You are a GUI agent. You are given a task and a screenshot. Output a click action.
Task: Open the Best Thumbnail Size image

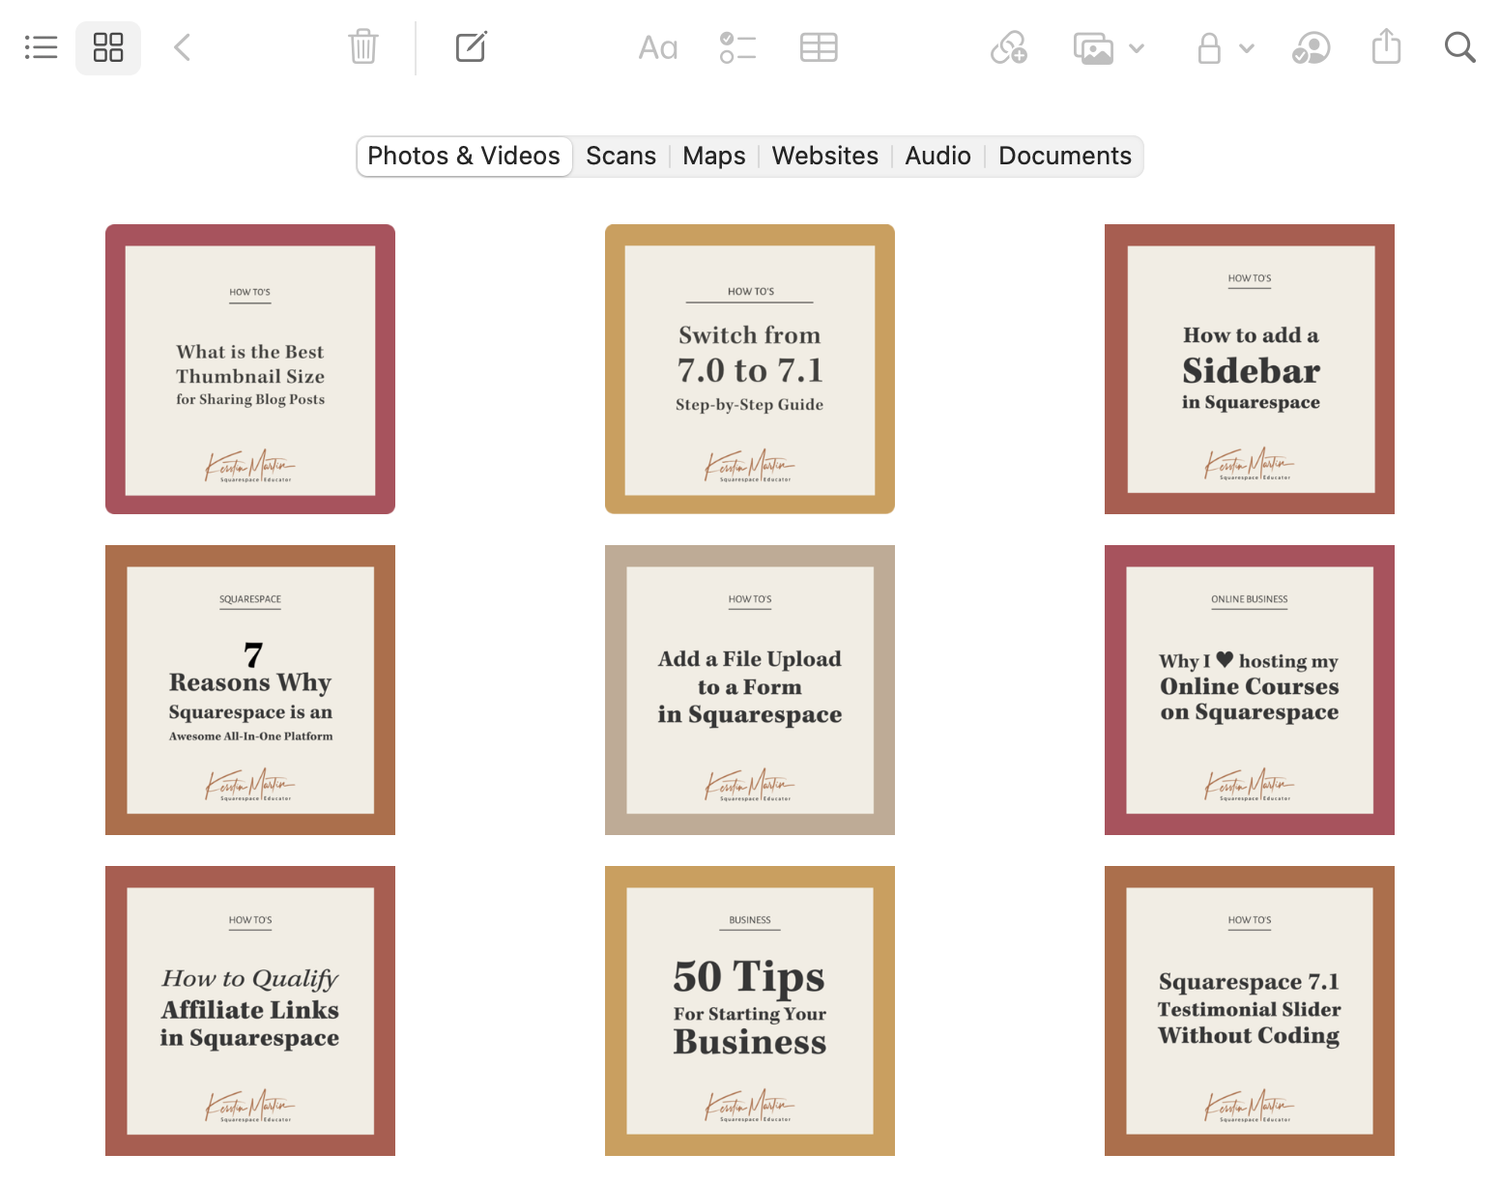coord(250,369)
